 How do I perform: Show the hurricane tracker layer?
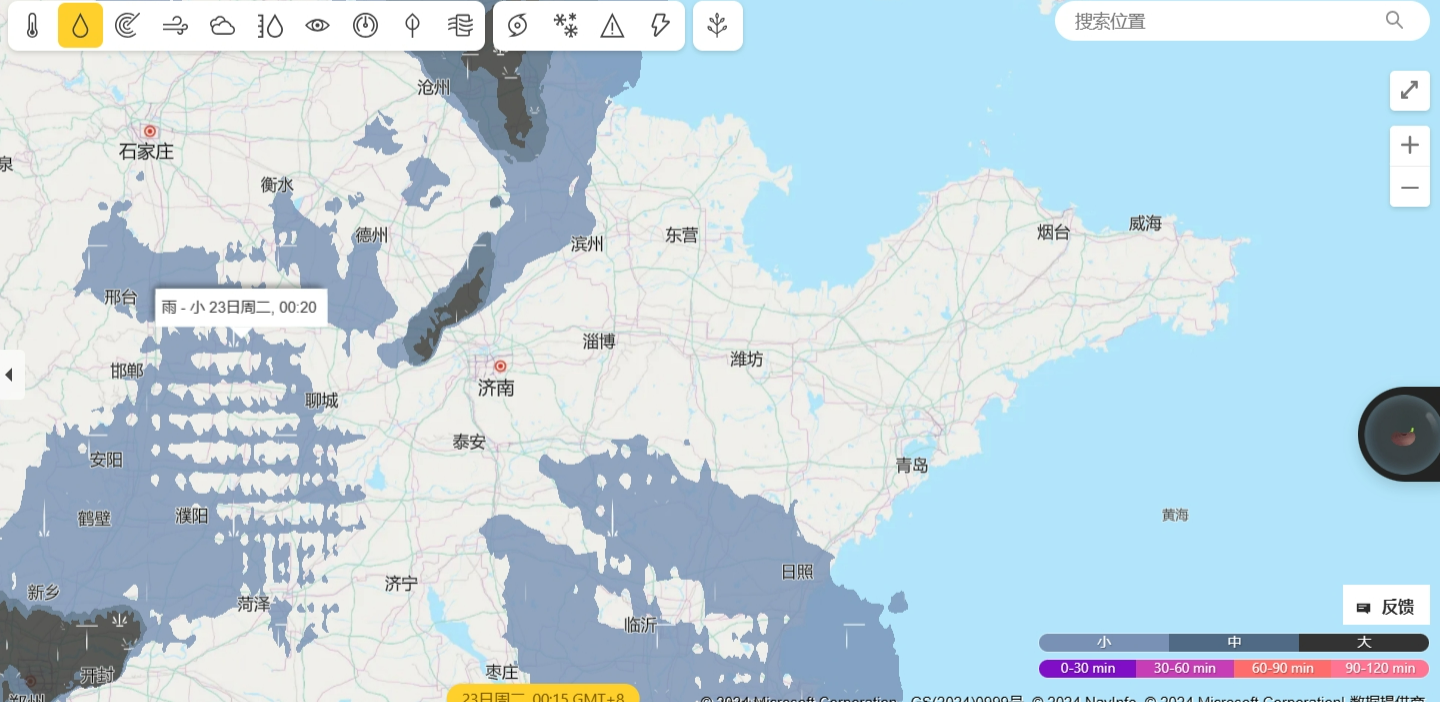pyautogui.click(x=517, y=26)
